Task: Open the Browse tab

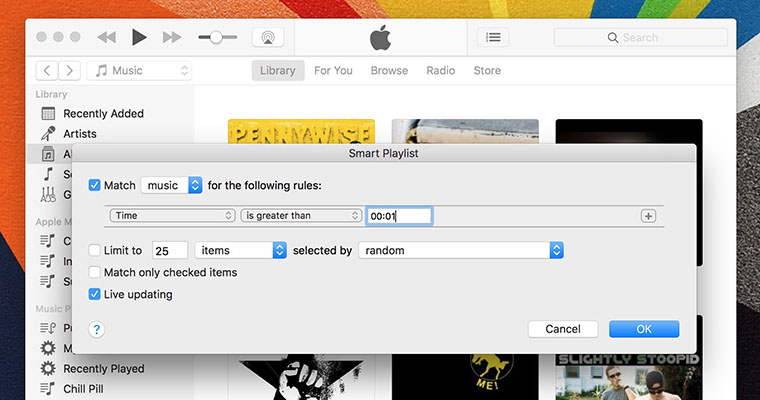Action: click(x=389, y=71)
